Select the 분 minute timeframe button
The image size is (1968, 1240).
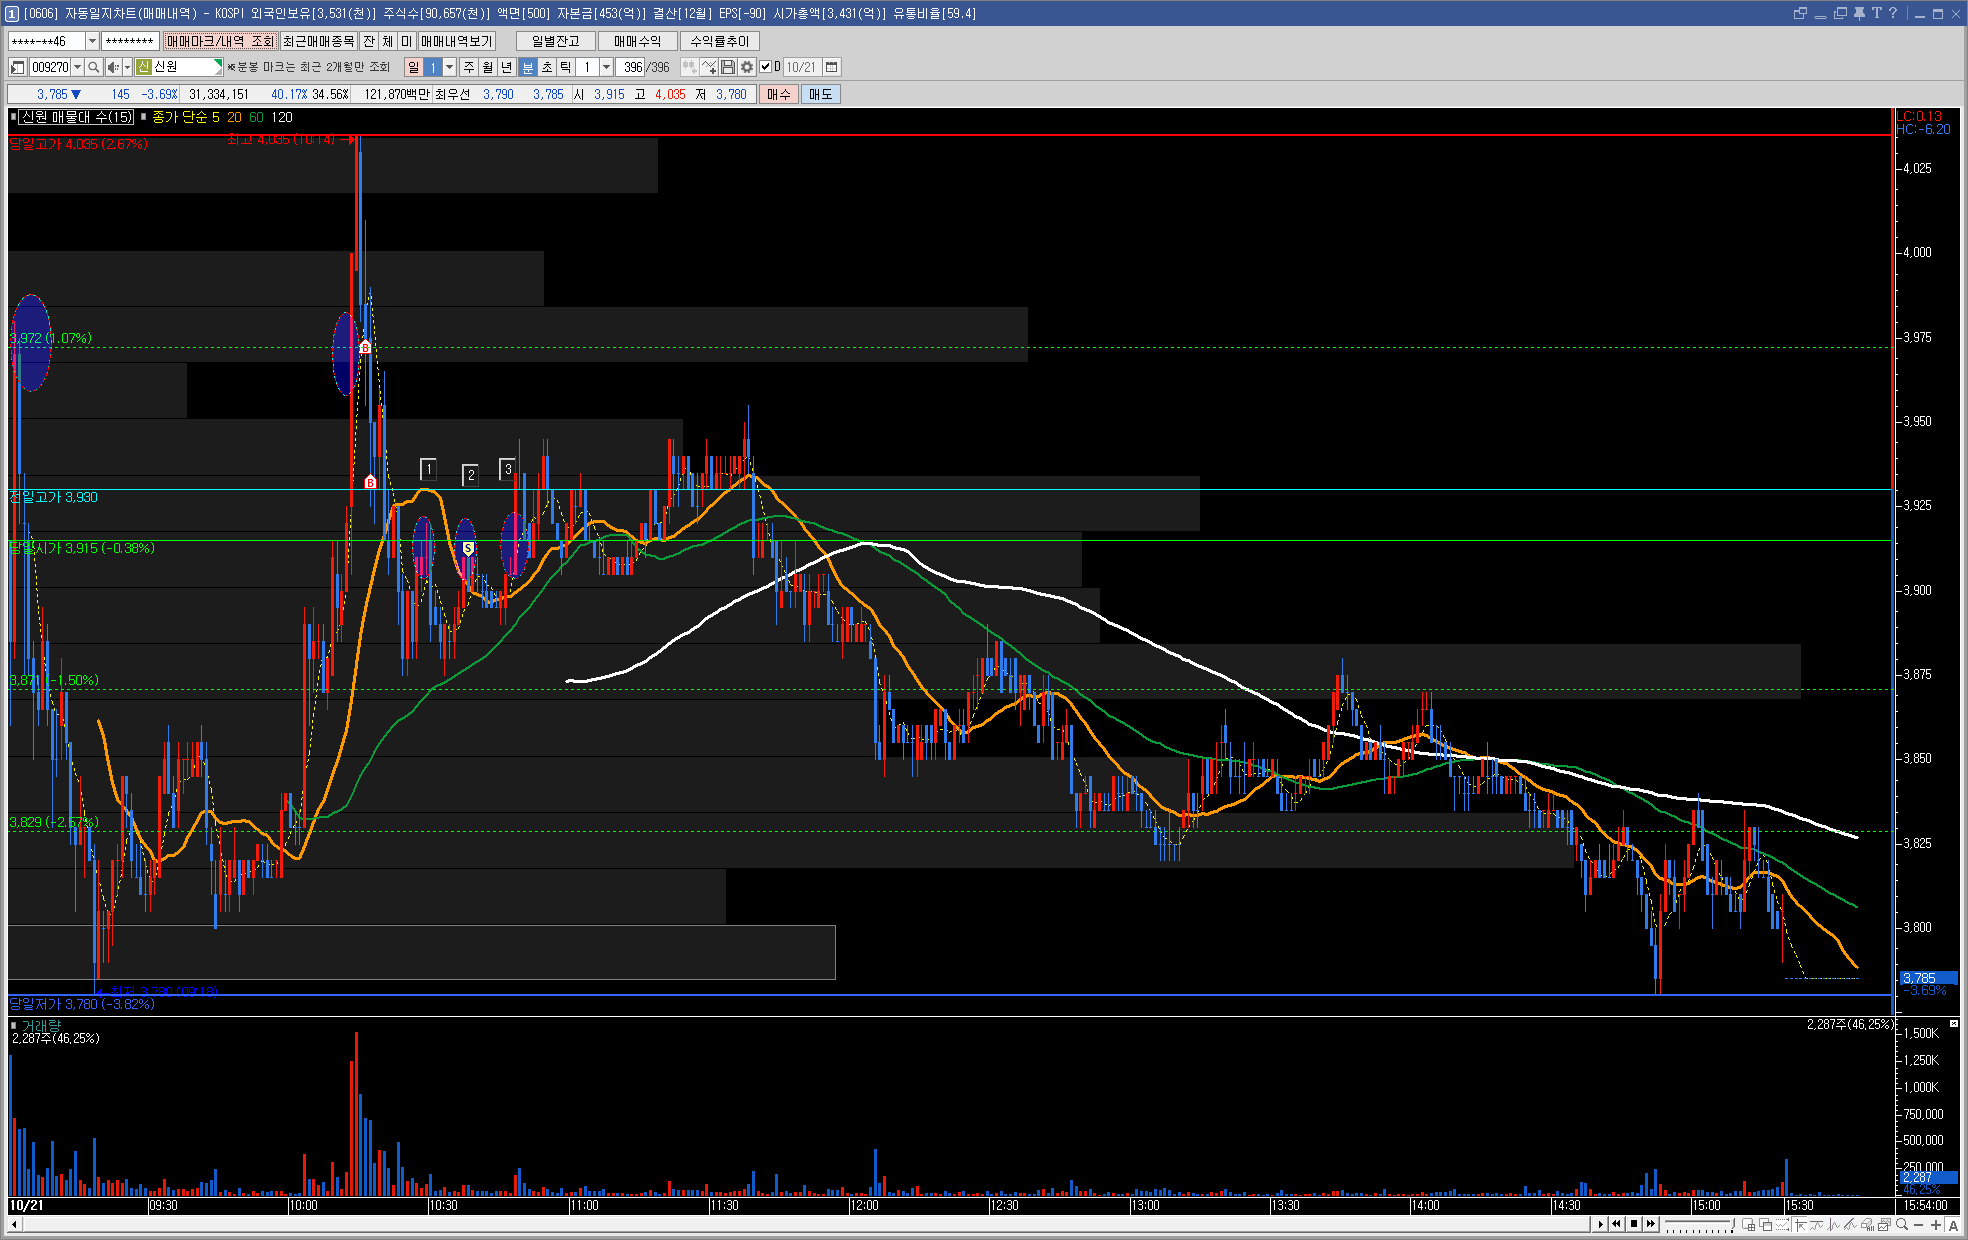528,67
